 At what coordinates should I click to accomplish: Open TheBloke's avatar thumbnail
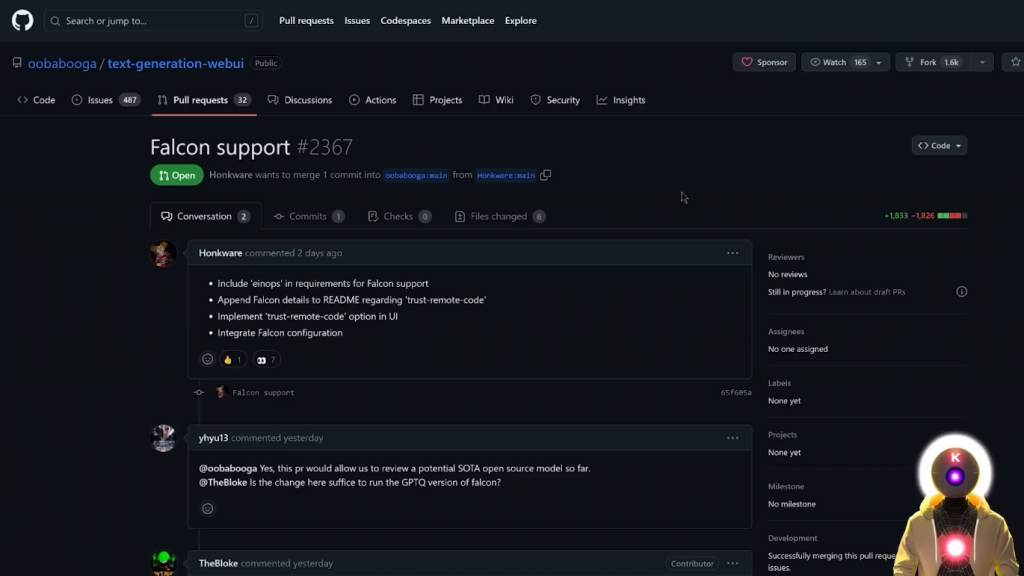click(163, 563)
